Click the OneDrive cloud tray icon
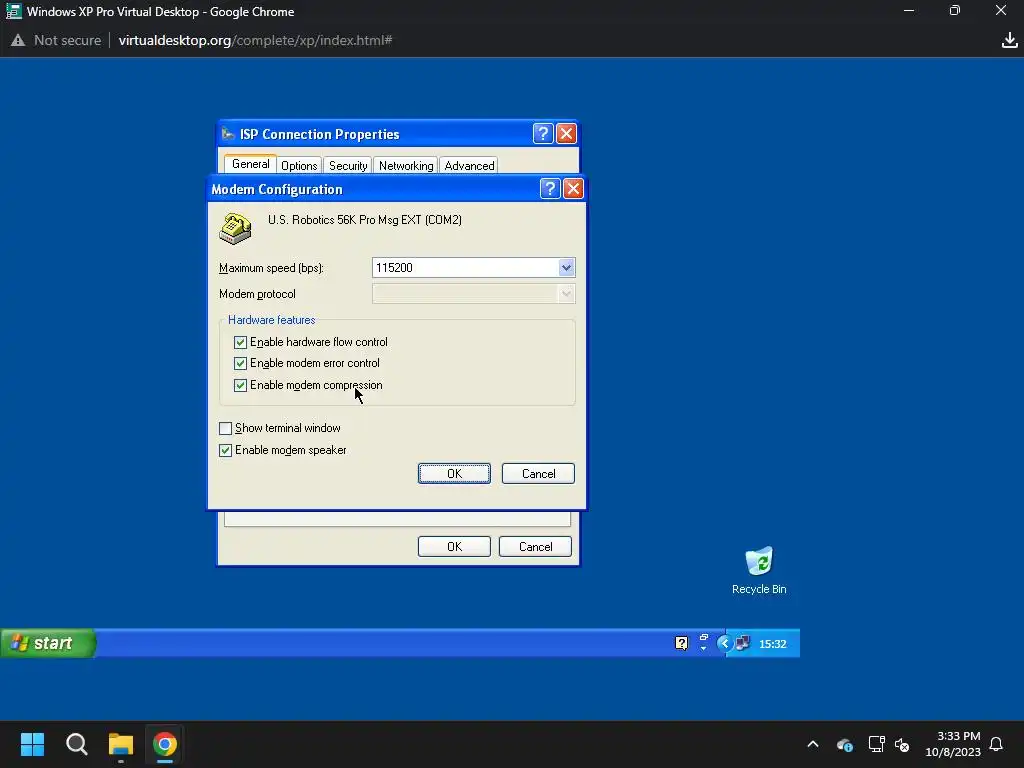 (844, 744)
